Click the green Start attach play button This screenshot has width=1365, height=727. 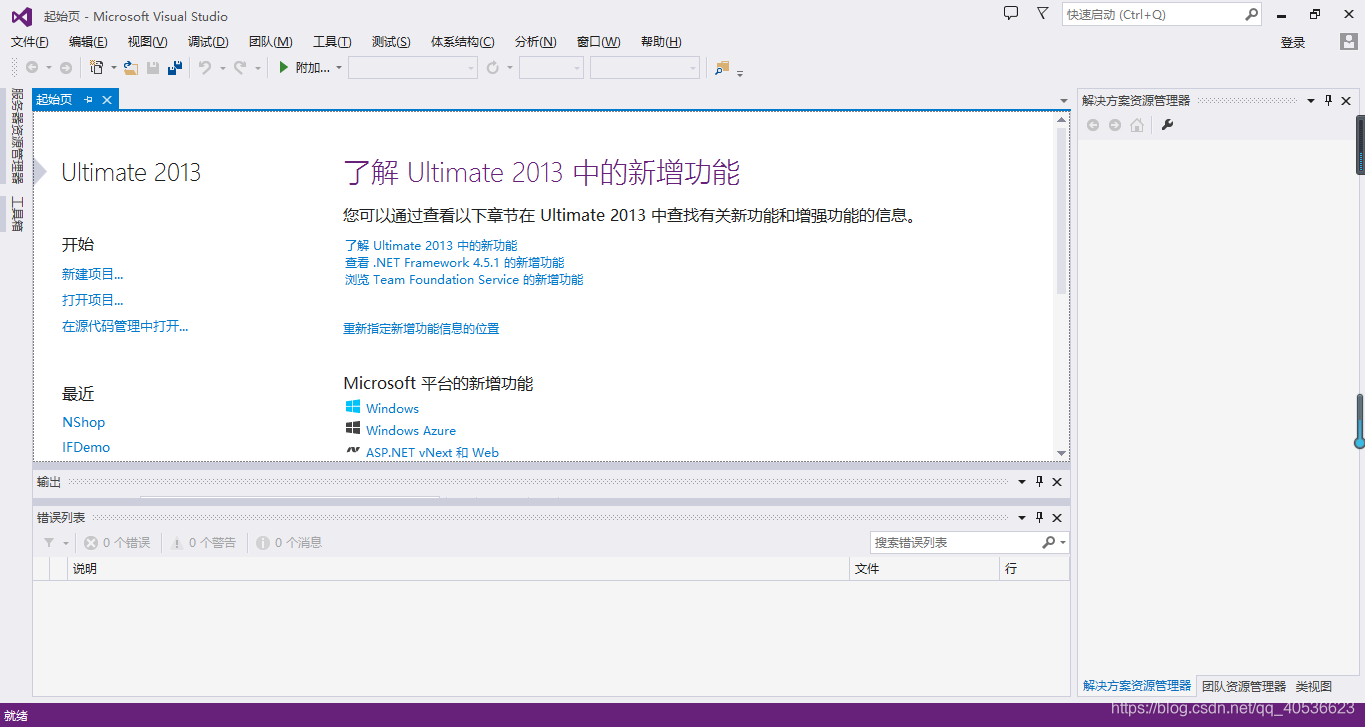284,68
